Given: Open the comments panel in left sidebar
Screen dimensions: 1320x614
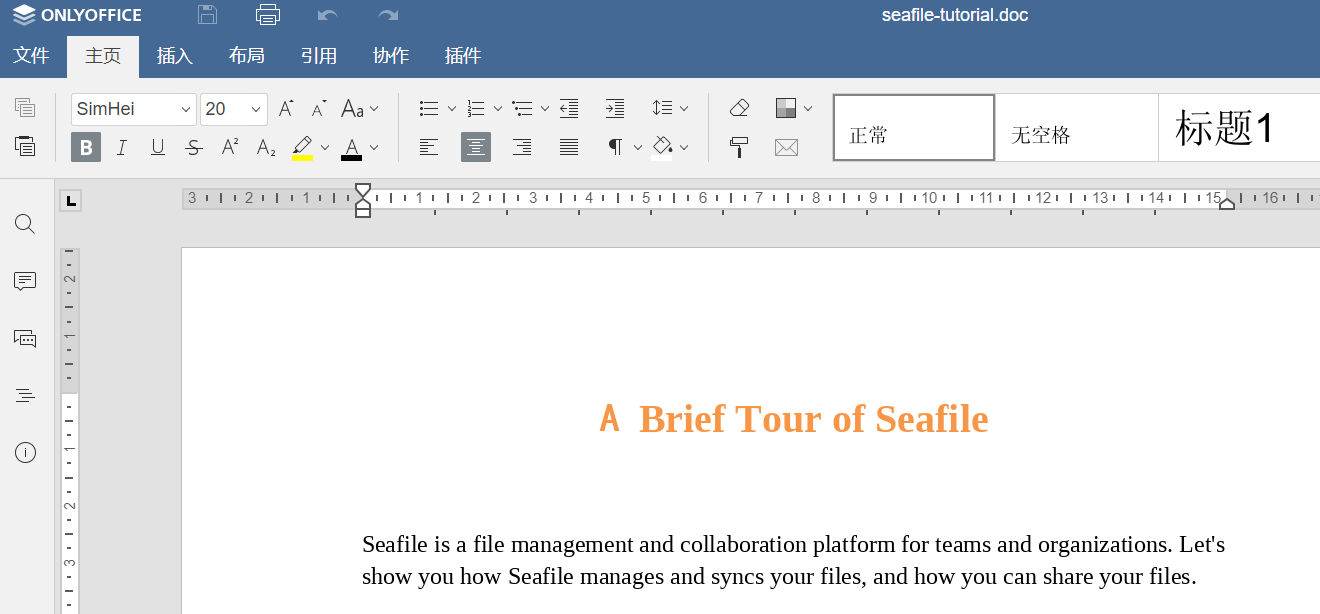Looking at the screenshot, I should coord(25,281).
